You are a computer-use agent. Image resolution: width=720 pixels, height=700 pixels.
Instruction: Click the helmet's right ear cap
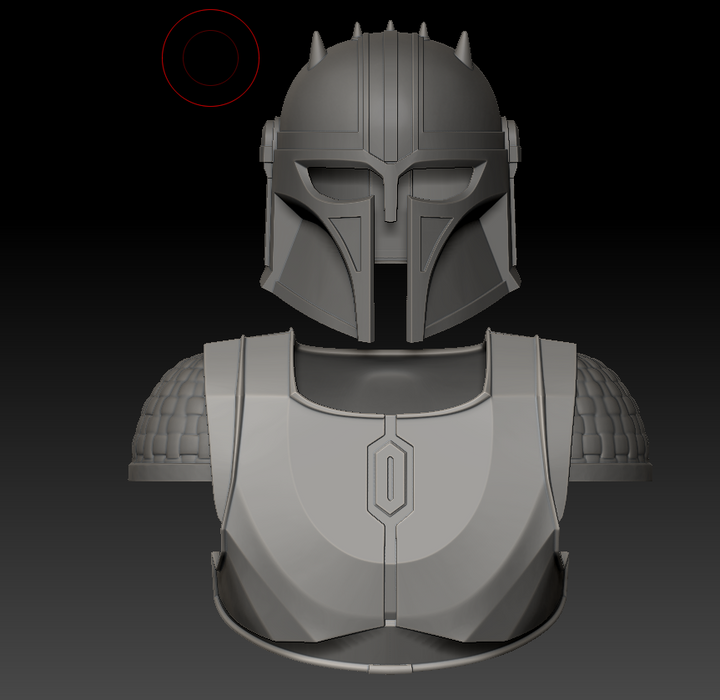[x=515, y=145]
